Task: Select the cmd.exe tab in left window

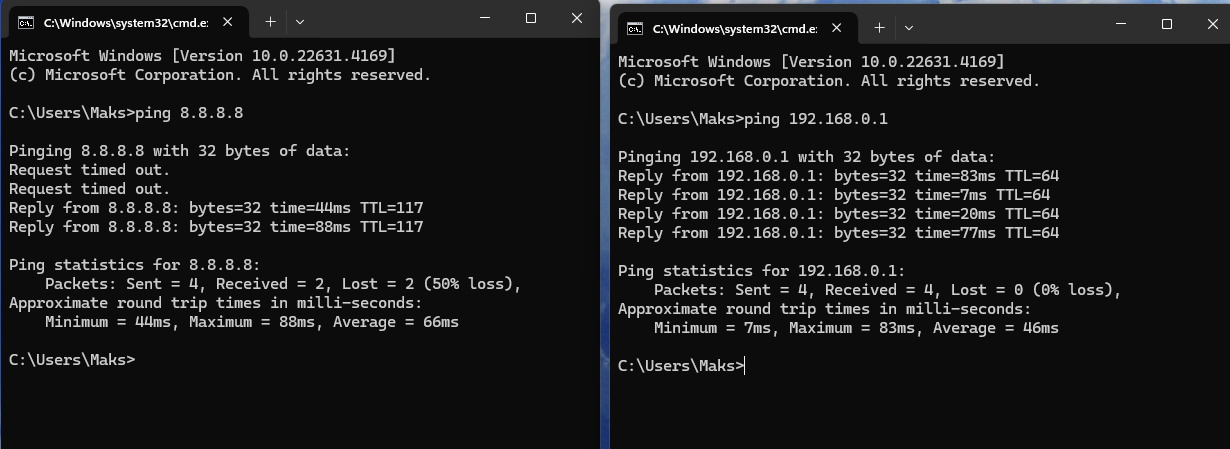Action: click(127, 21)
